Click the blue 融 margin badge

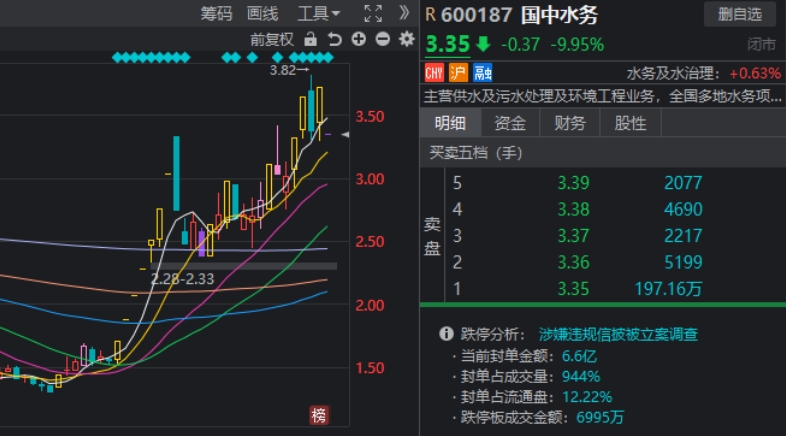tap(483, 72)
